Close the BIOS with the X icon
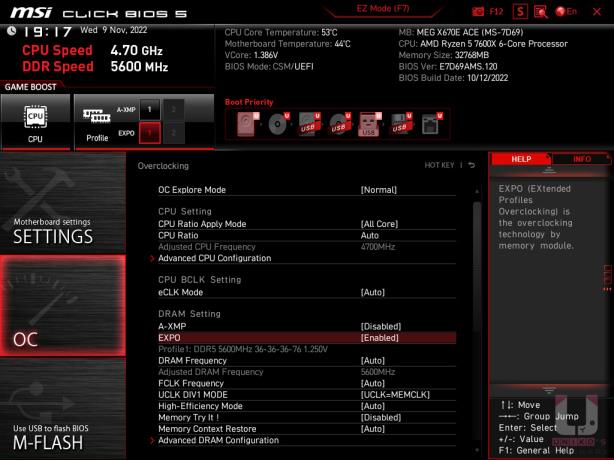This screenshot has width=614, height=460. tap(597, 12)
